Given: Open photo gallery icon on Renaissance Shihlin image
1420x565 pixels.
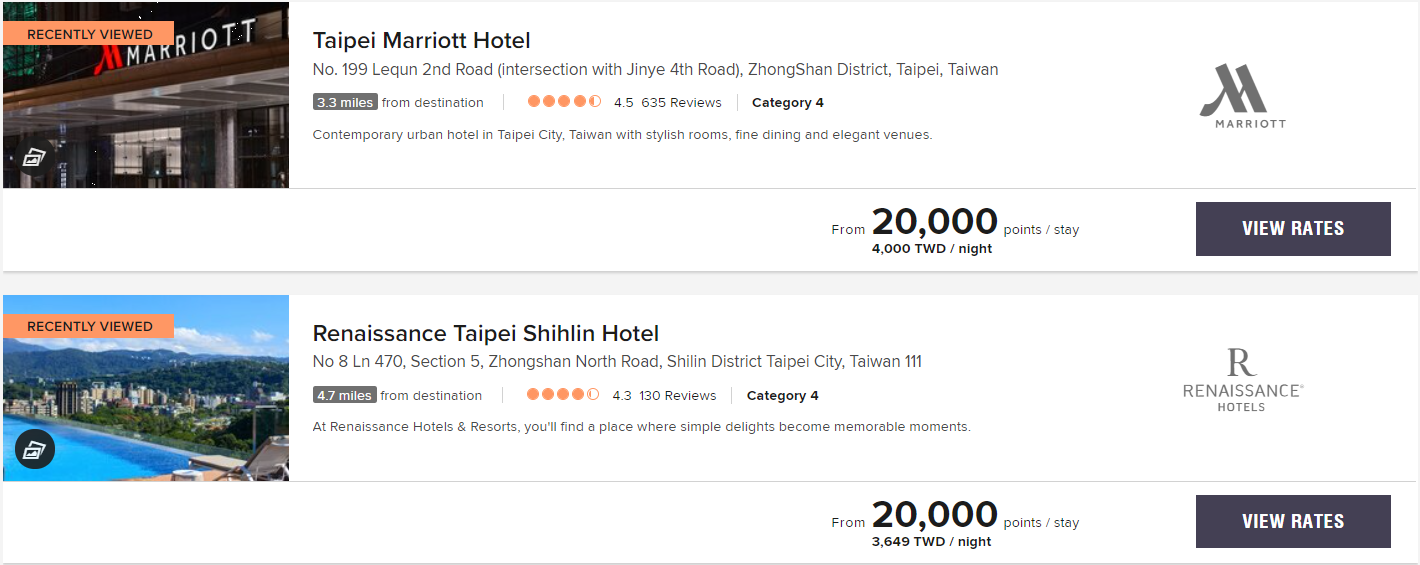Looking at the screenshot, I should tap(35, 450).
